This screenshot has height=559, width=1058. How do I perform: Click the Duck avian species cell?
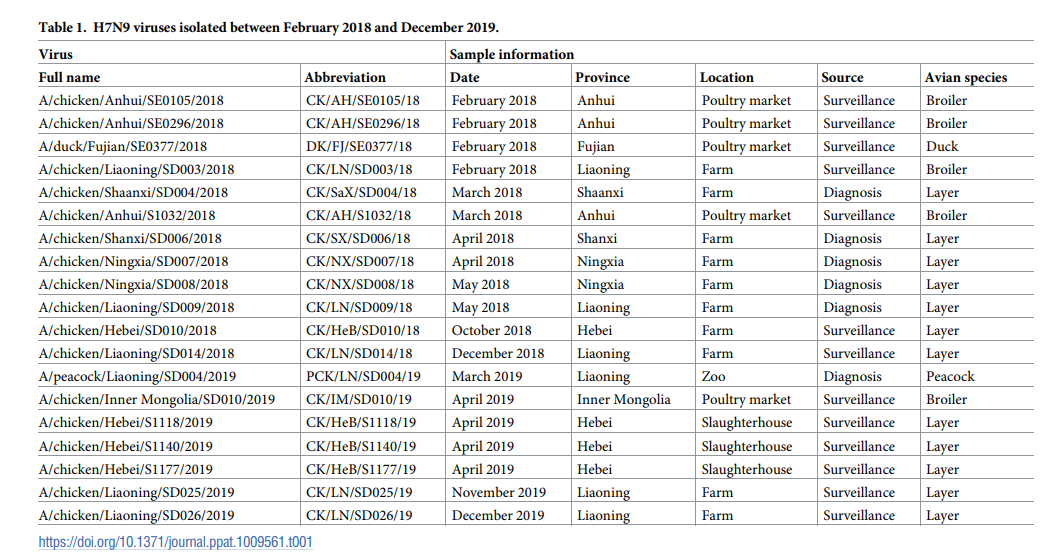click(x=942, y=146)
